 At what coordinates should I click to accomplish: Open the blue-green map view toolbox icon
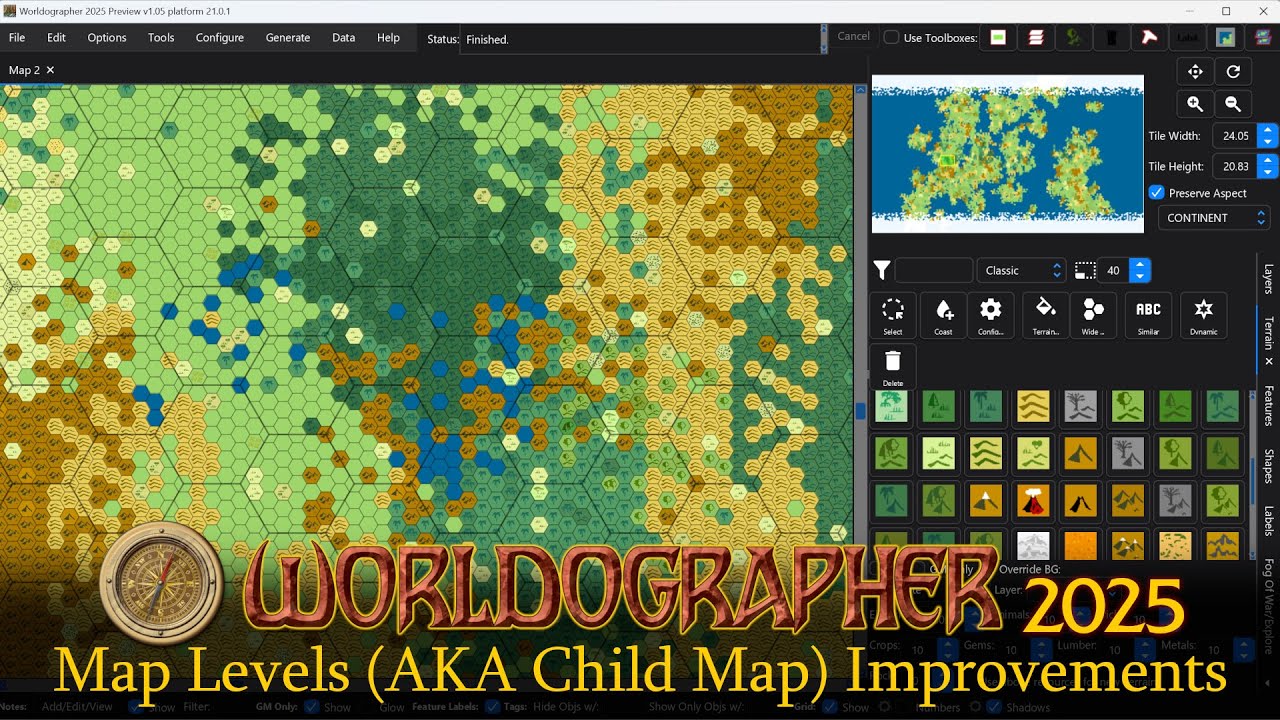coord(1225,38)
